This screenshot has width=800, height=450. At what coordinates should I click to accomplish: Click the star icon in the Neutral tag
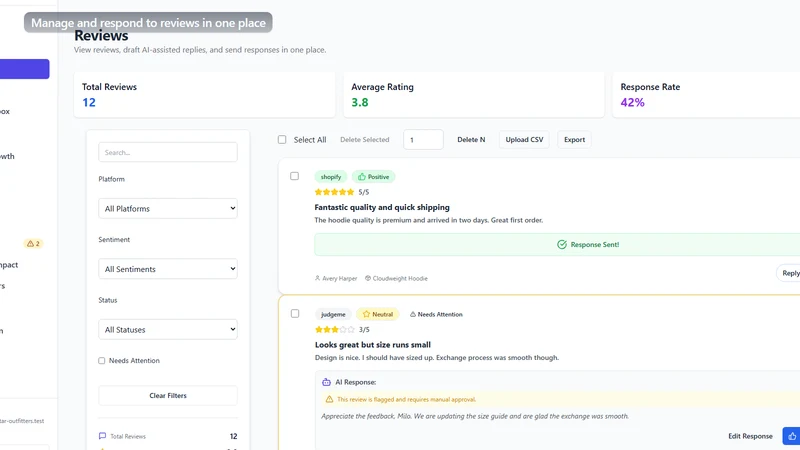click(x=366, y=314)
